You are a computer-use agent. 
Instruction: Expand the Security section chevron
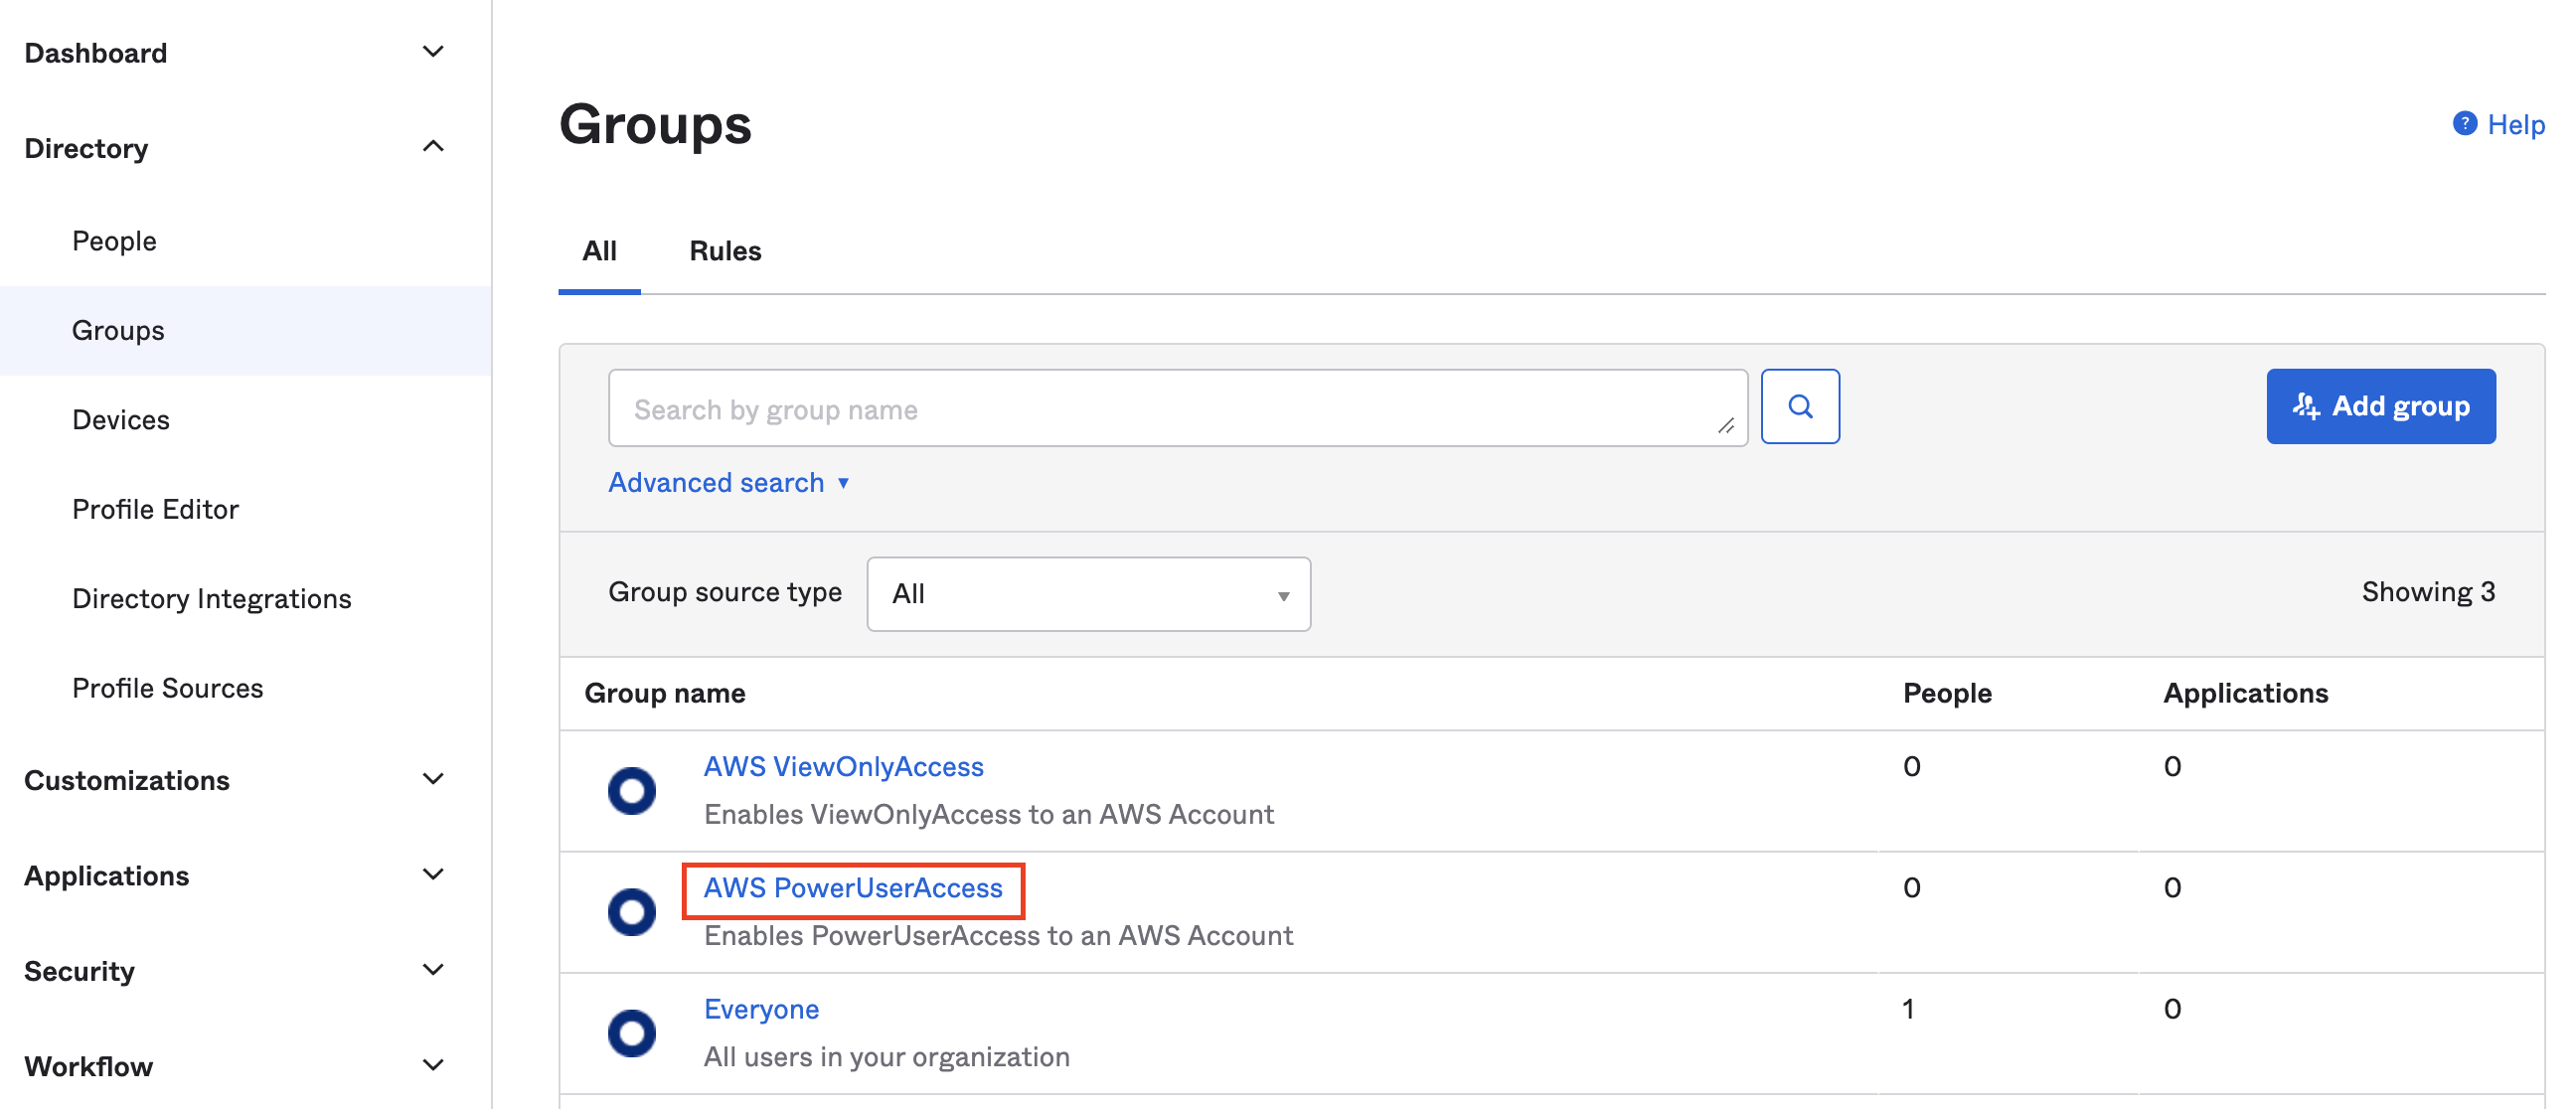click(433, 969)
